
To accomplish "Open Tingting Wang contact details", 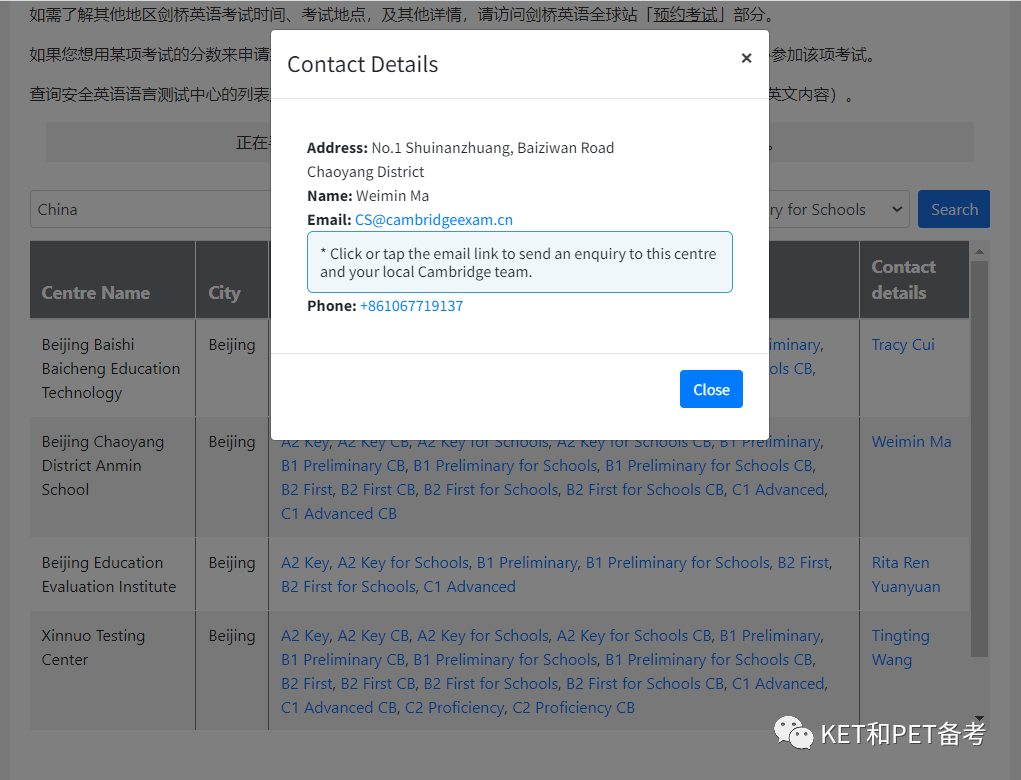I will coord(901,647).
